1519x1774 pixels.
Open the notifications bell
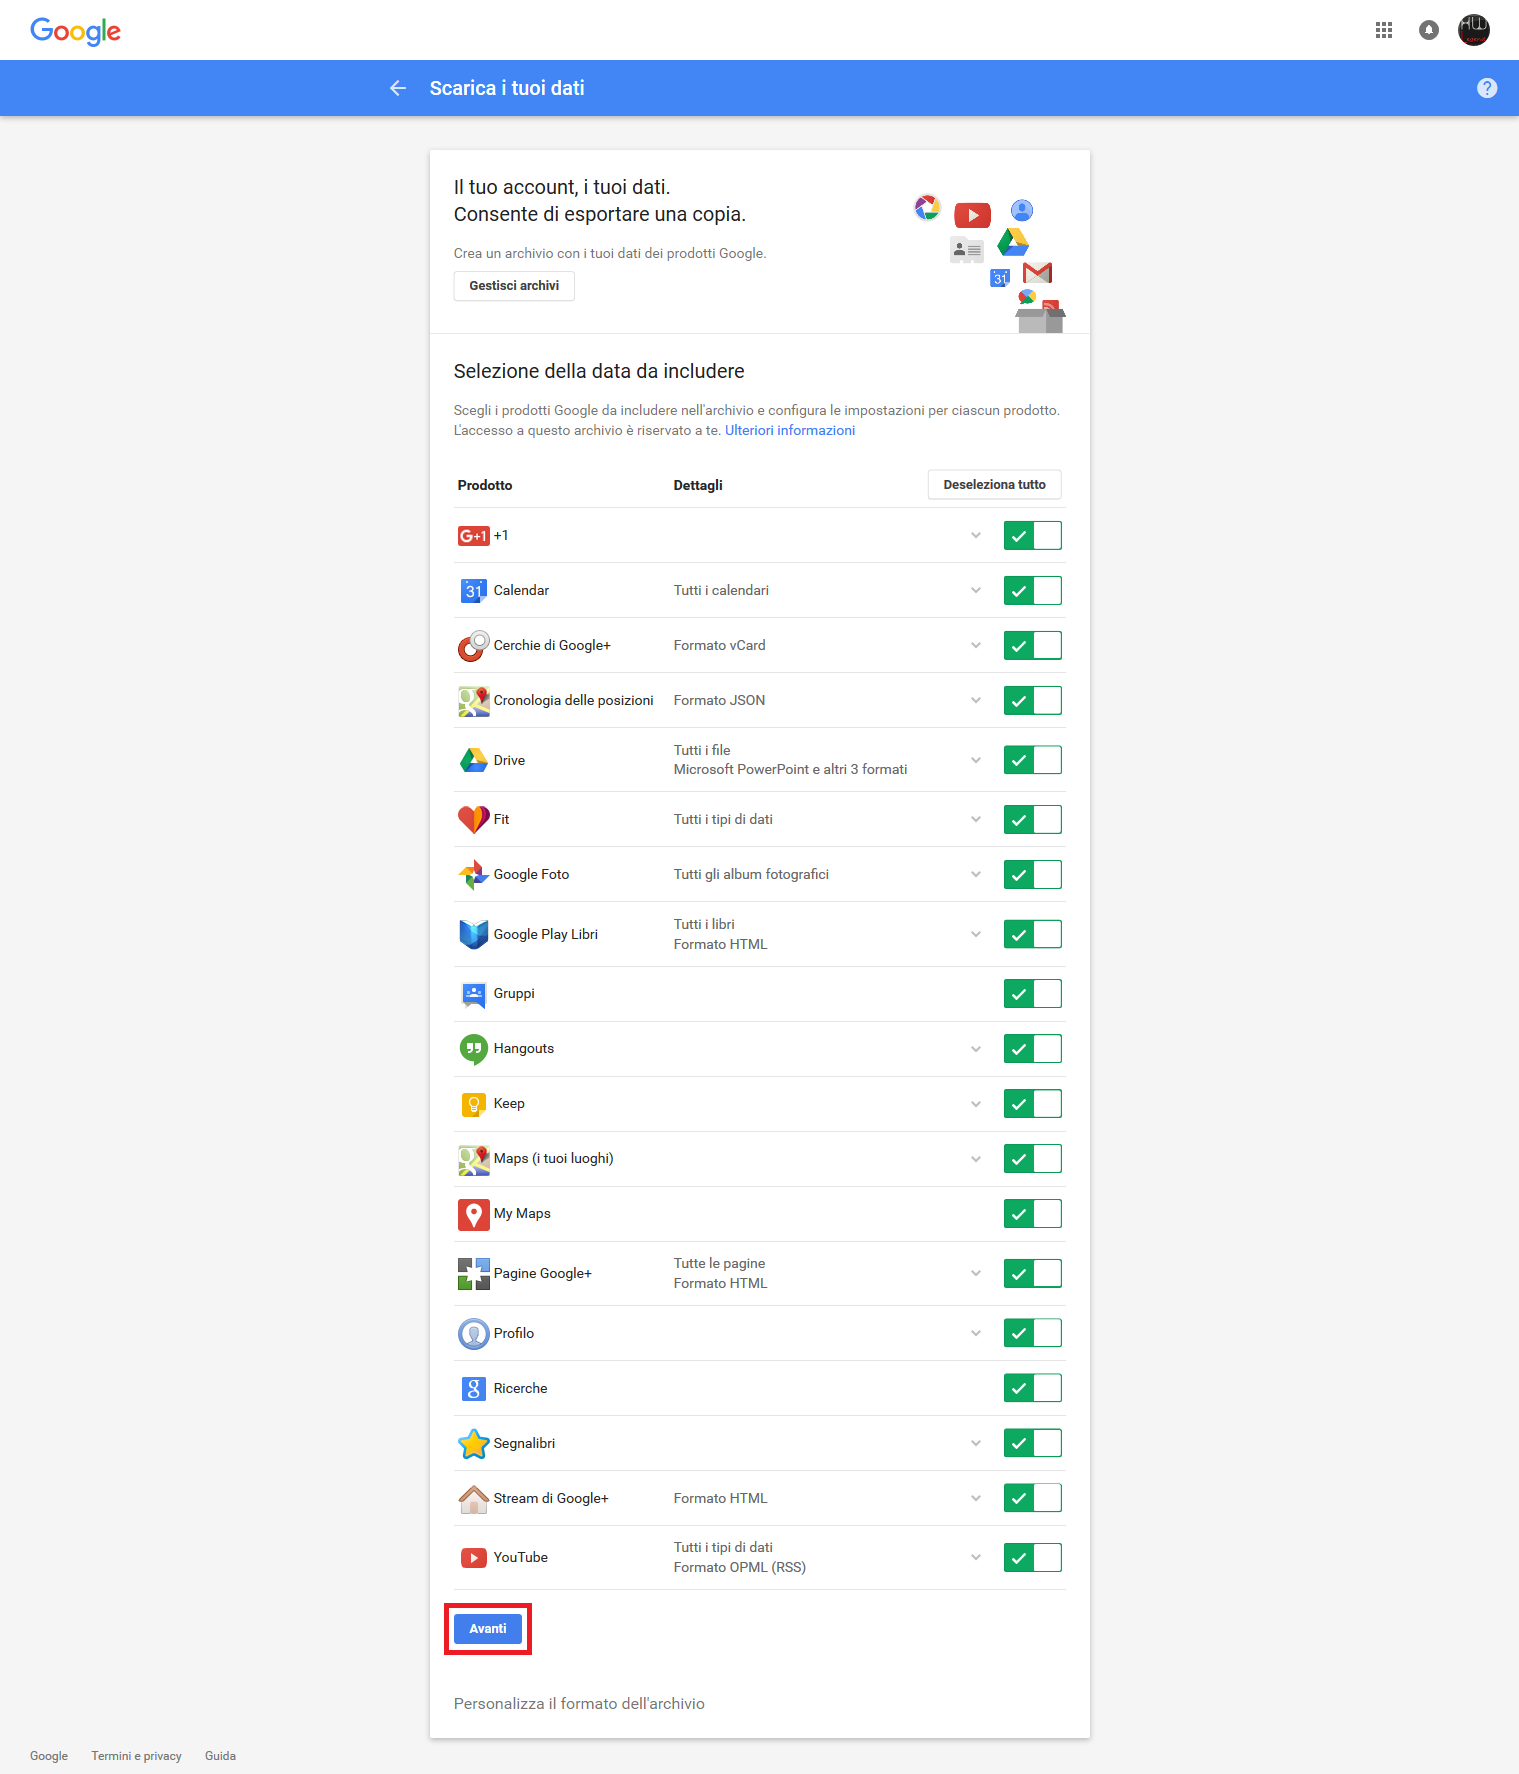click(x=1429, y=30)
